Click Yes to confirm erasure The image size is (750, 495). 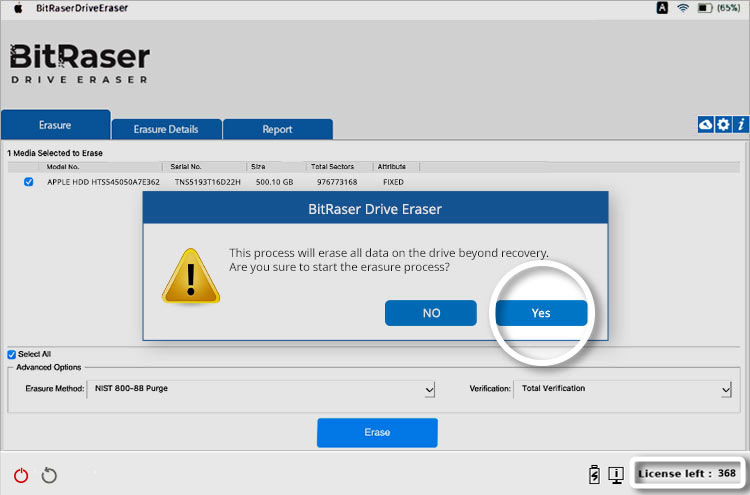[x=541, y=313]
